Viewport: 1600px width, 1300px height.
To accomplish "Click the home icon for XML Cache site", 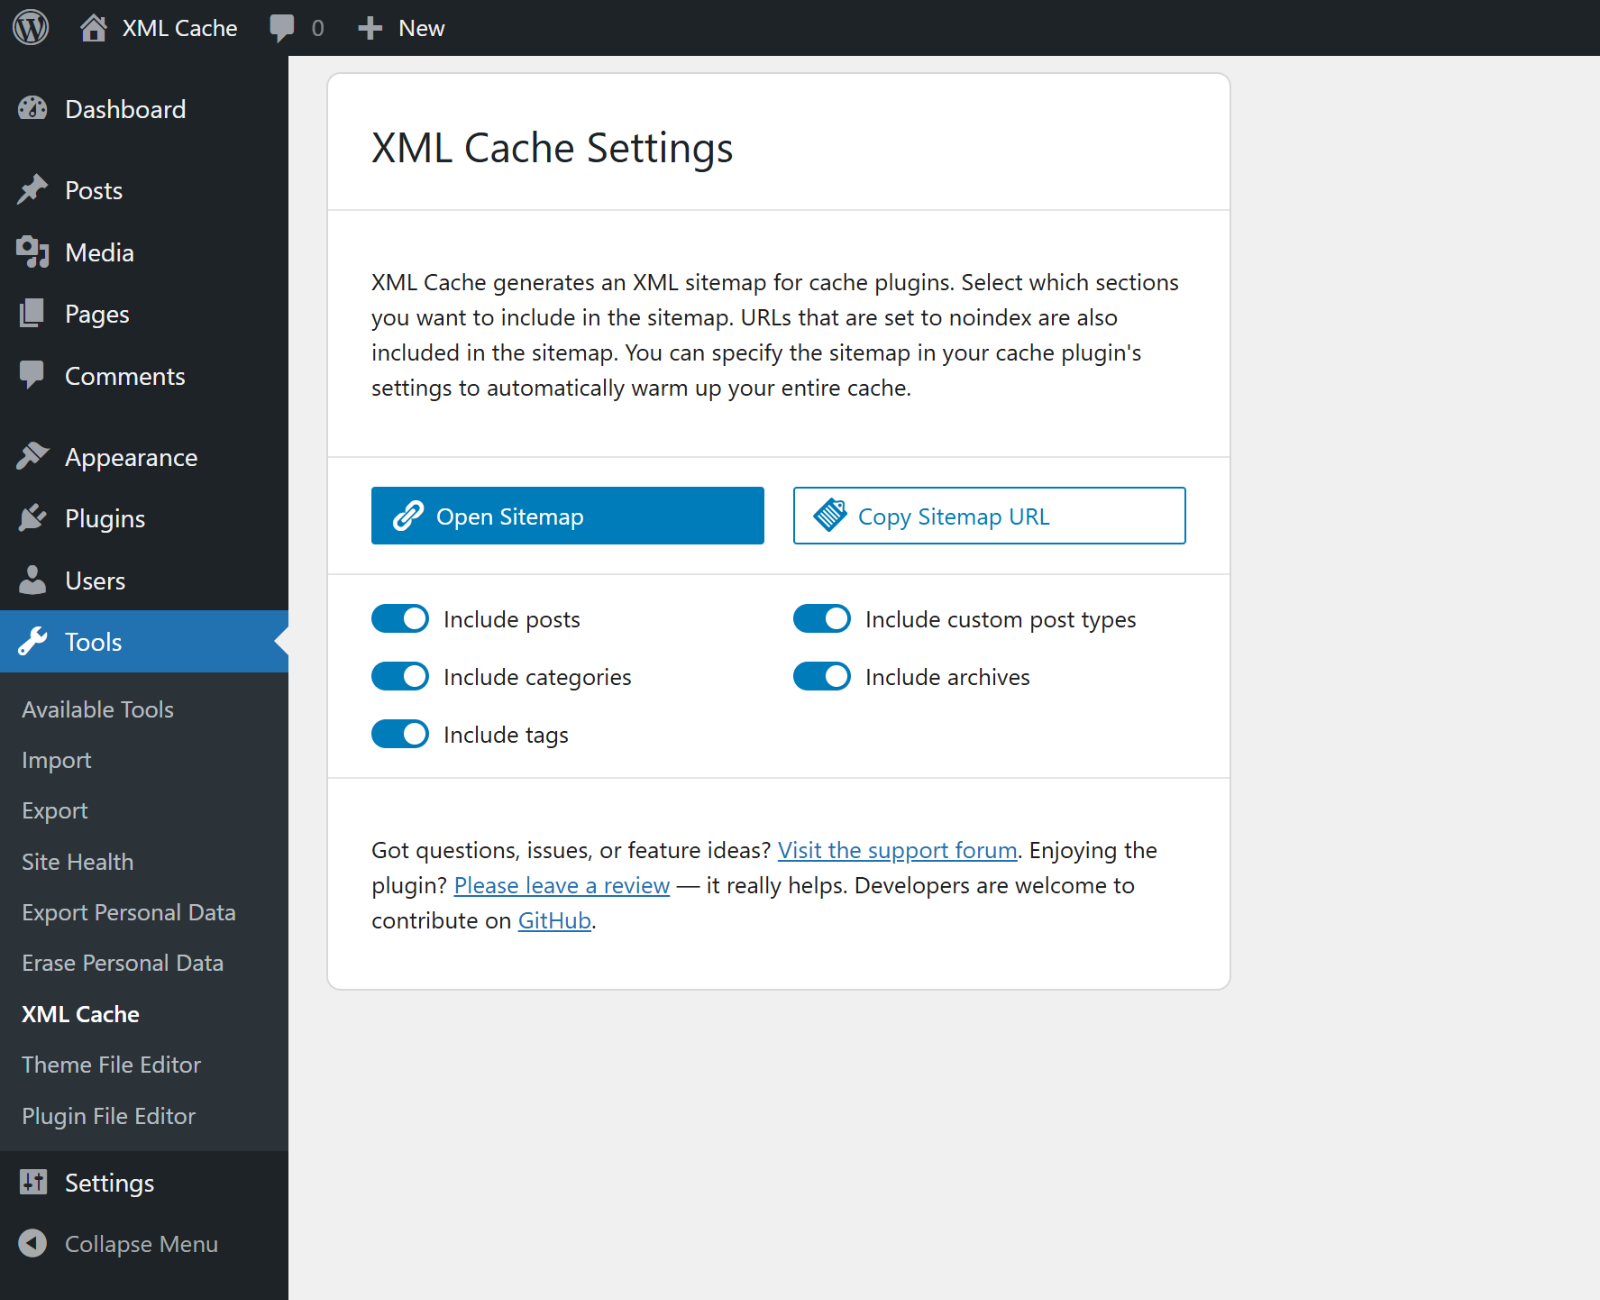I will [93, 27].
